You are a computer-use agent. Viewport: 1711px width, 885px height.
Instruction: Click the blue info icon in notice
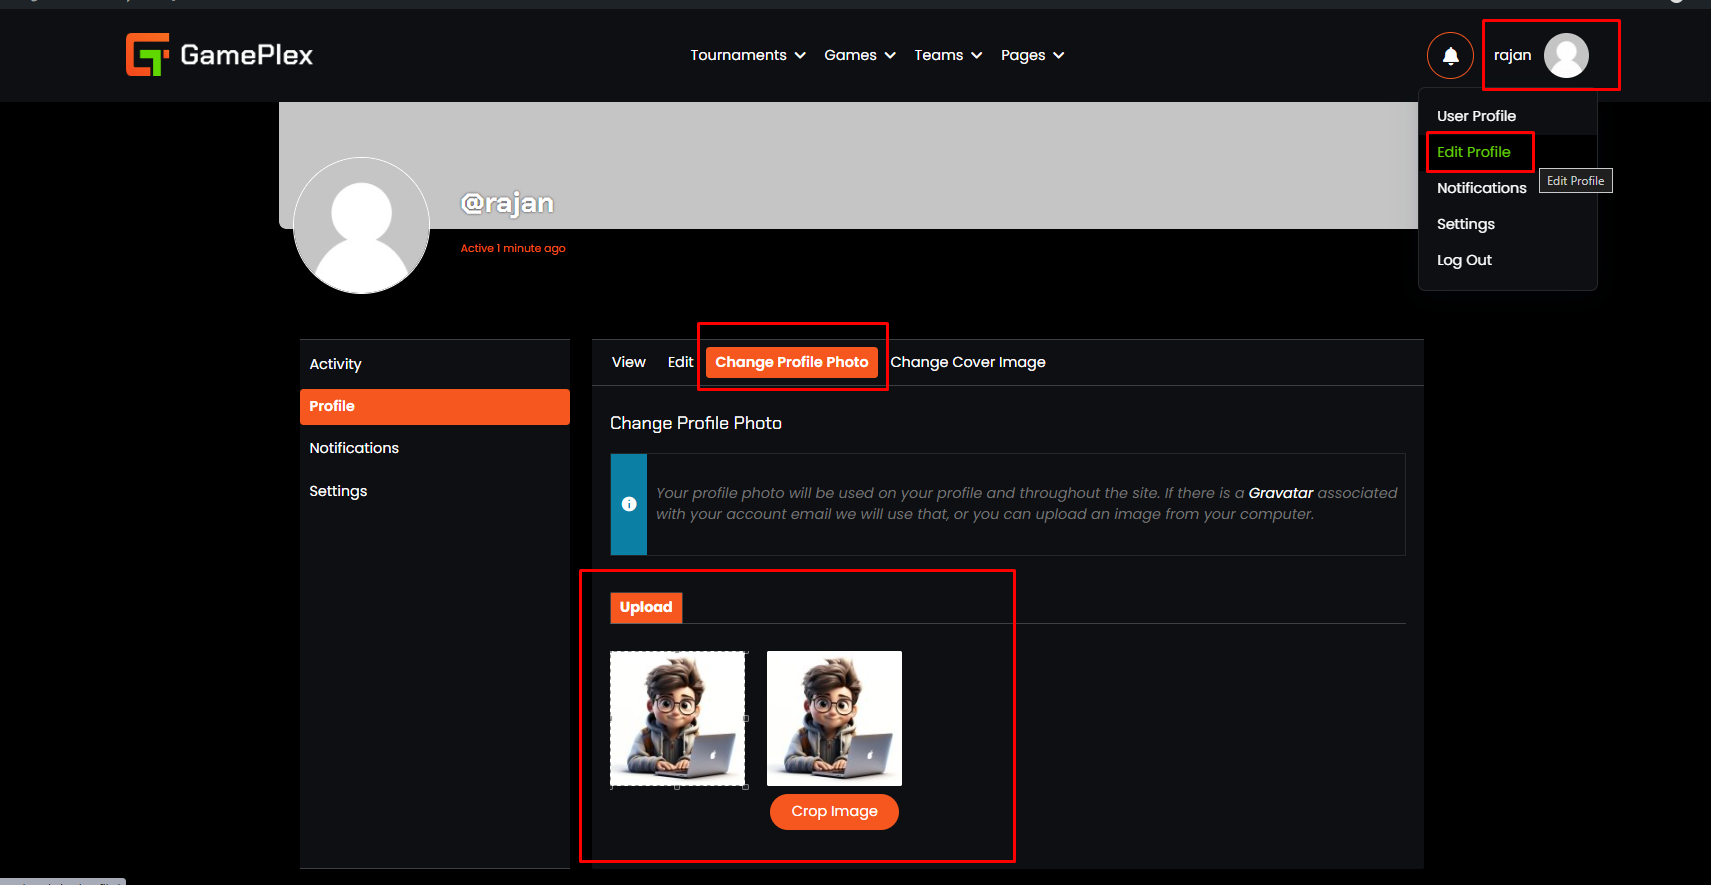(x=629, y=504)
